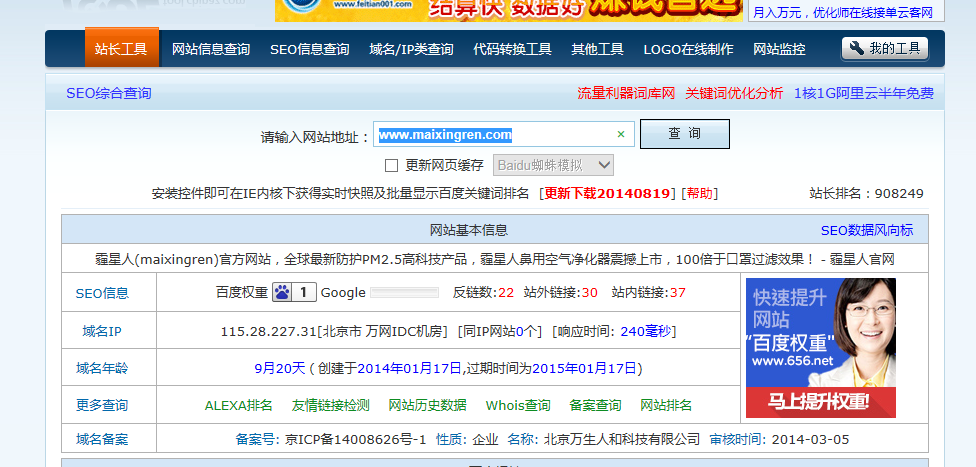The image size is (976, 467).
Task: Click the 马上提升权重 red ad button
Action: [820, 402]
